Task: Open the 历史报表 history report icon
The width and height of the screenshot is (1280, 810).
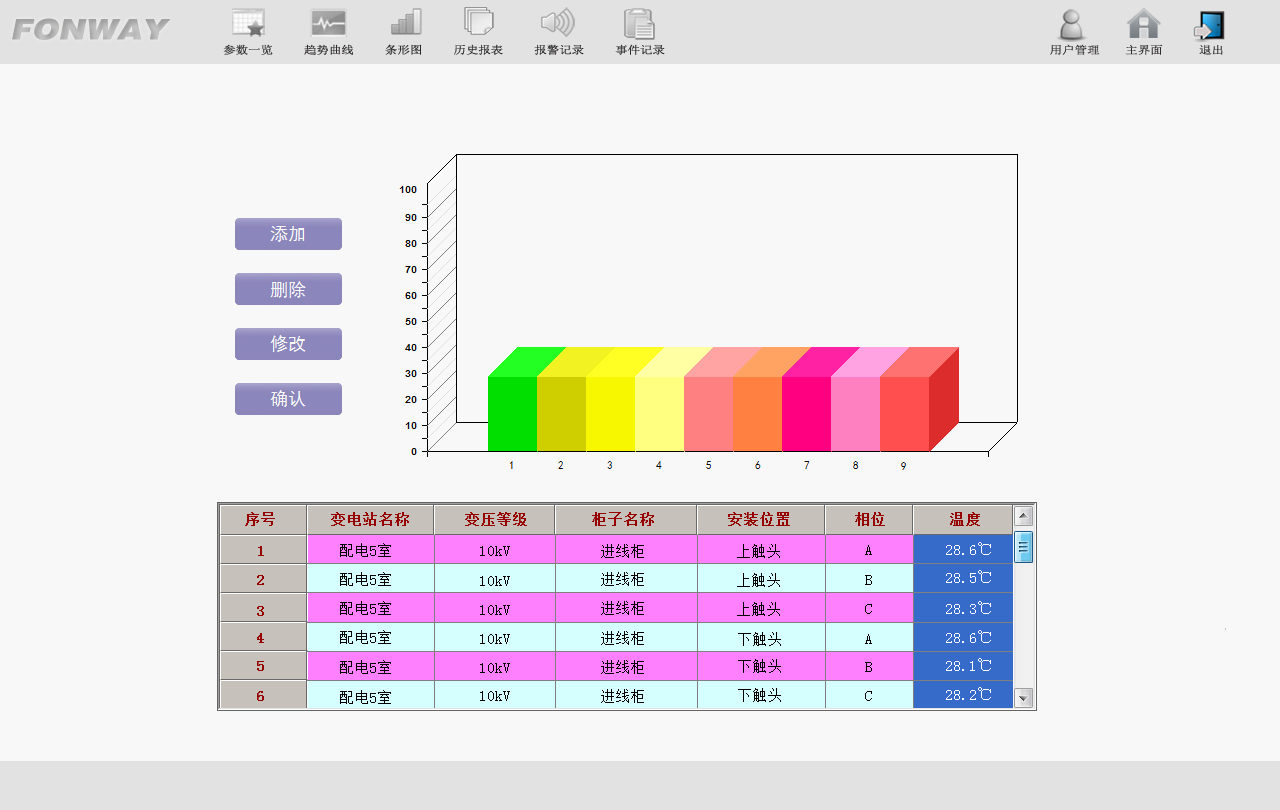Action: point(478,31)
